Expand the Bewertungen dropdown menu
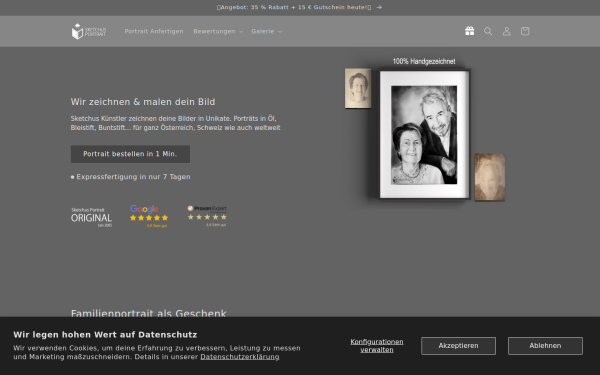The height and width of the screenshot is (375, 600). point(218,31)
